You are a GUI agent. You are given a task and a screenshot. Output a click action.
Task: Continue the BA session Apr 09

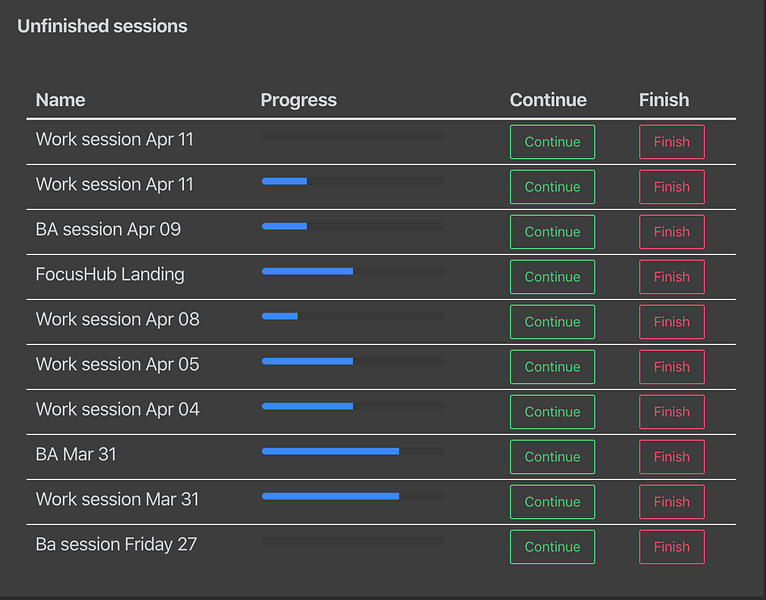click(552, 232)
